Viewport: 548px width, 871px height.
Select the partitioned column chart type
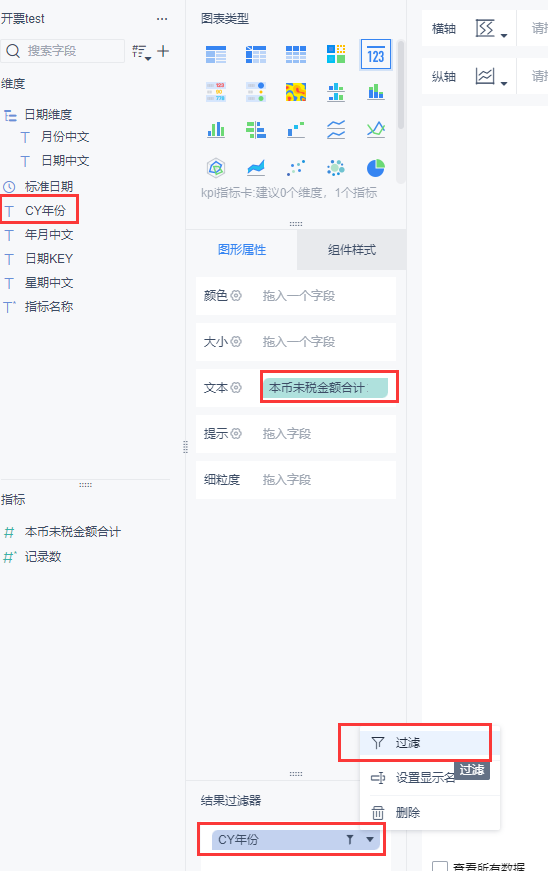(x=336, y=92)
